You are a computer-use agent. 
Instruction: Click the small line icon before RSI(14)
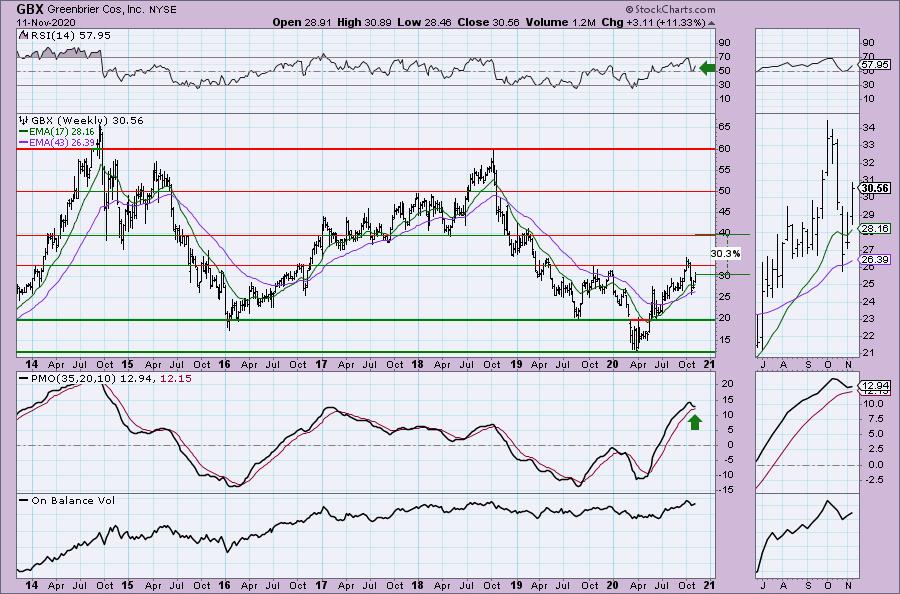coord(23,35)
